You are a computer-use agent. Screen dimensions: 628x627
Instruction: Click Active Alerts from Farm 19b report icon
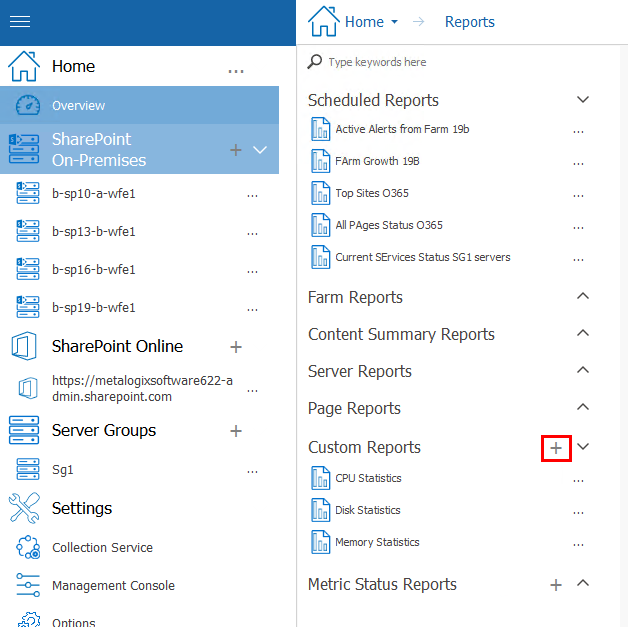(x=320, y=129)
